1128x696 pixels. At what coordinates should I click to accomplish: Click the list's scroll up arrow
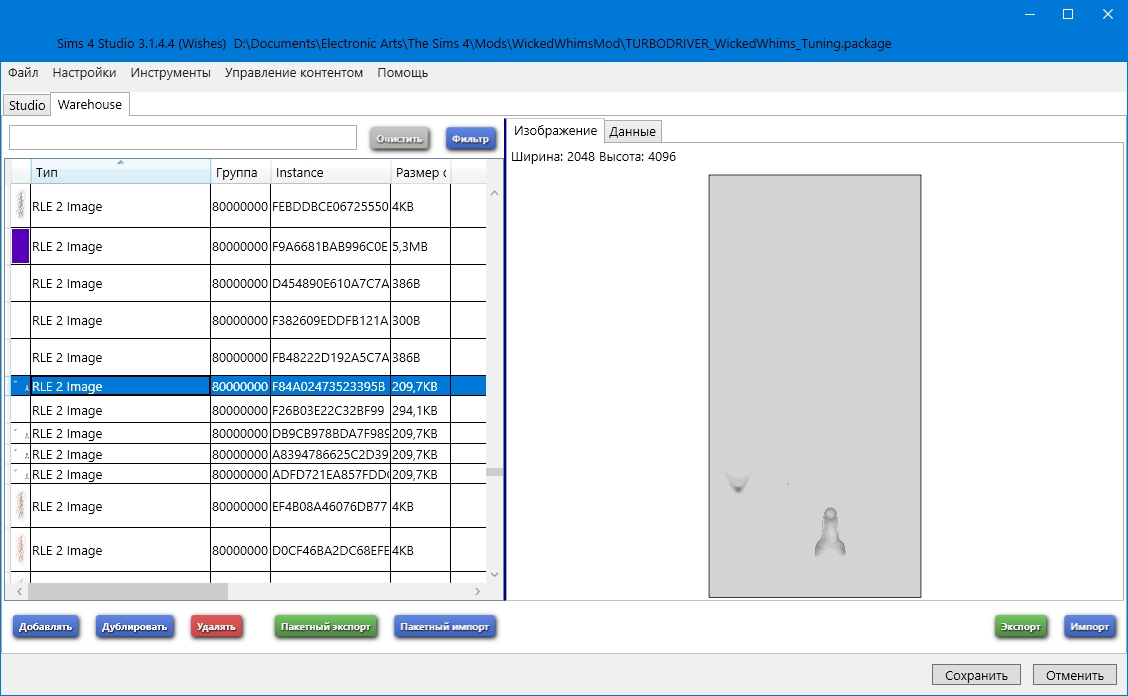pos(494,193)
